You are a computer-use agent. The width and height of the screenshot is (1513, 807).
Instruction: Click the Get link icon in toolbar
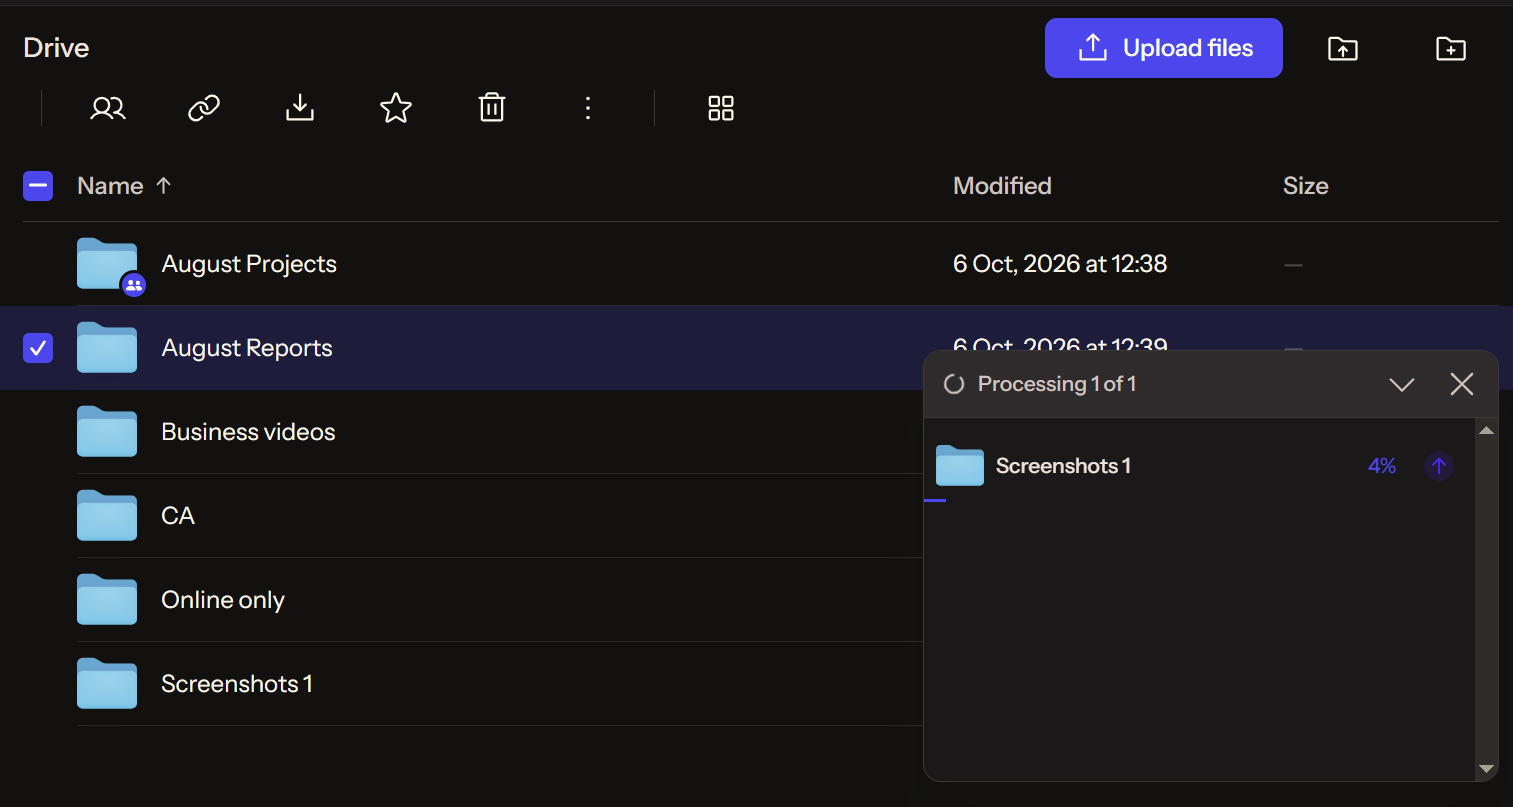click(204, 108)
